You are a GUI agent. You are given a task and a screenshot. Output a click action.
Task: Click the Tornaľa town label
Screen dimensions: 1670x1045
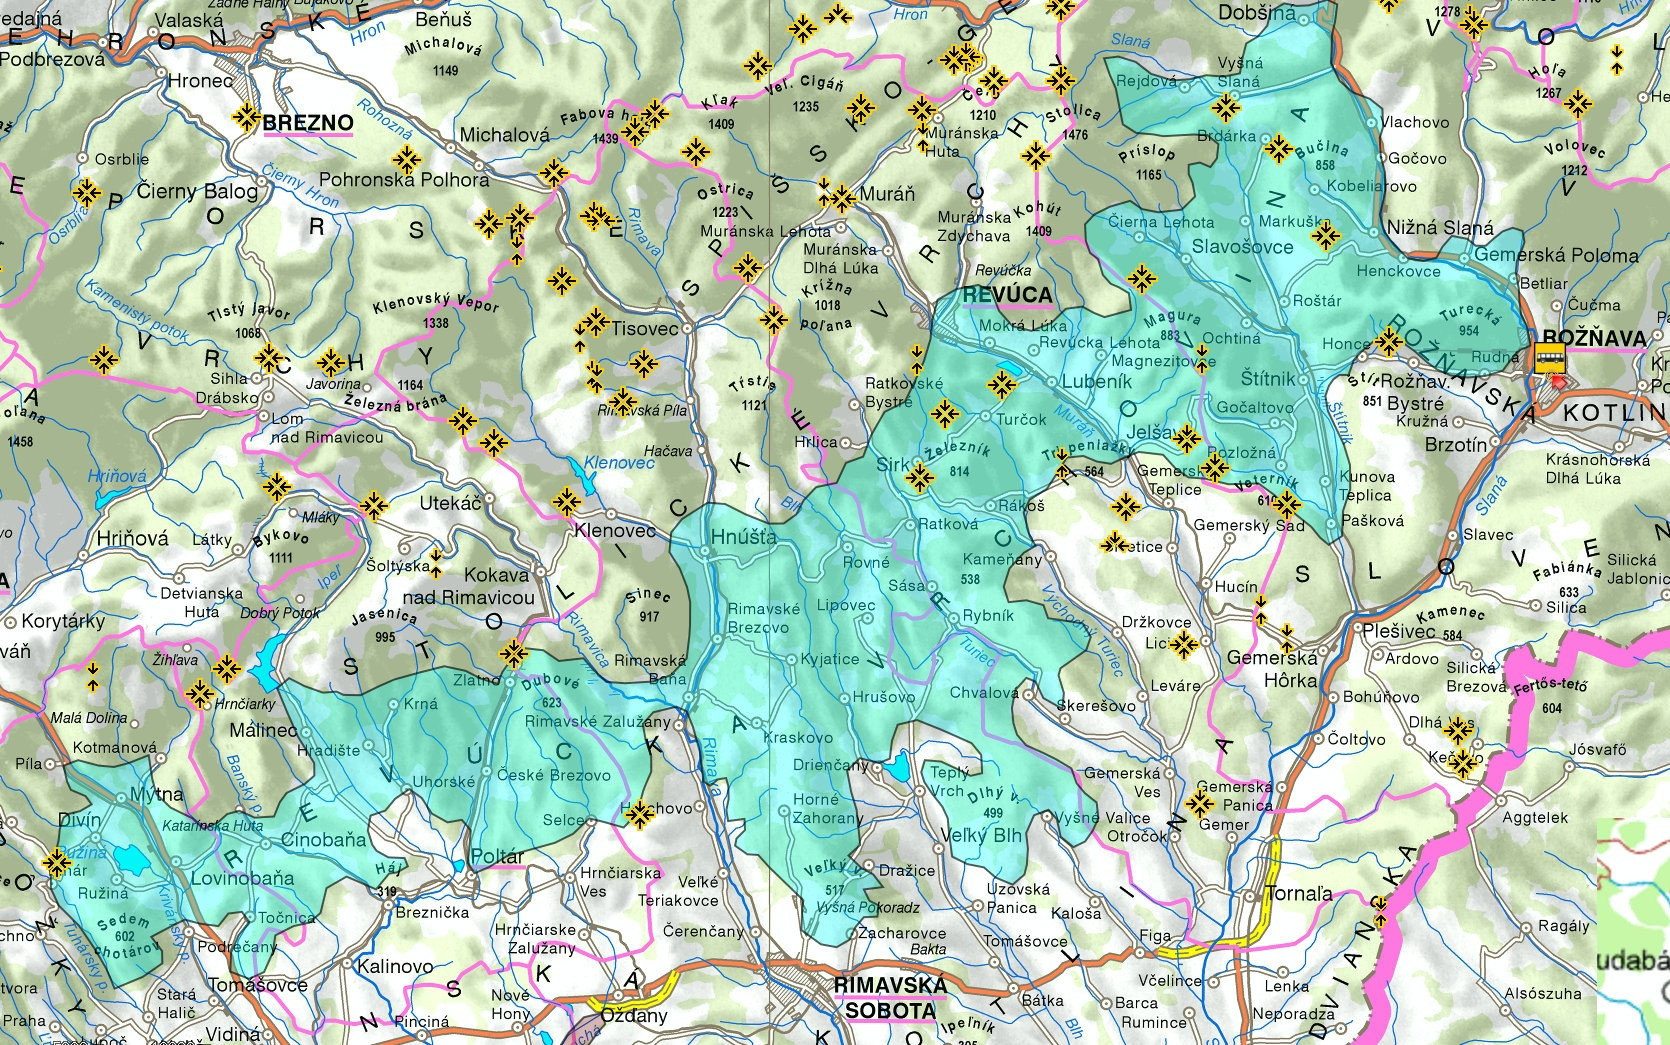pos(1298,894)
